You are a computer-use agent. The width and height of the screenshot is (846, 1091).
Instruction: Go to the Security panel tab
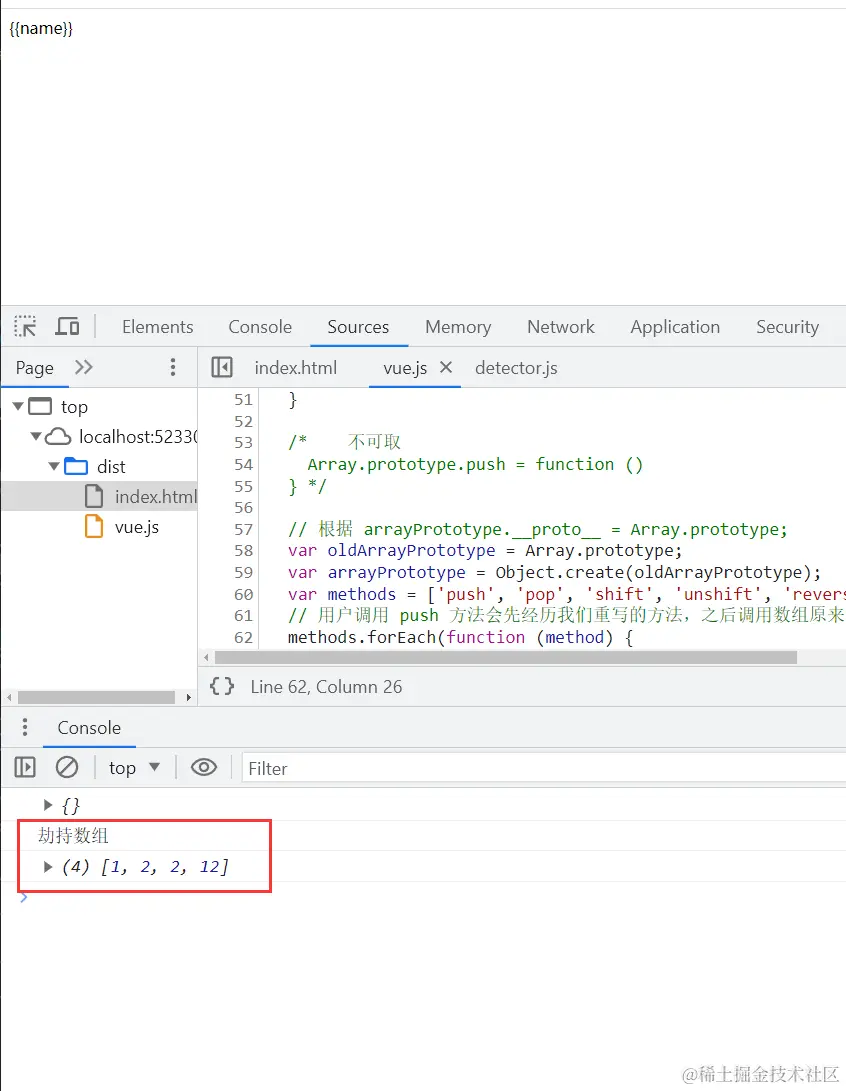point(788,326)
